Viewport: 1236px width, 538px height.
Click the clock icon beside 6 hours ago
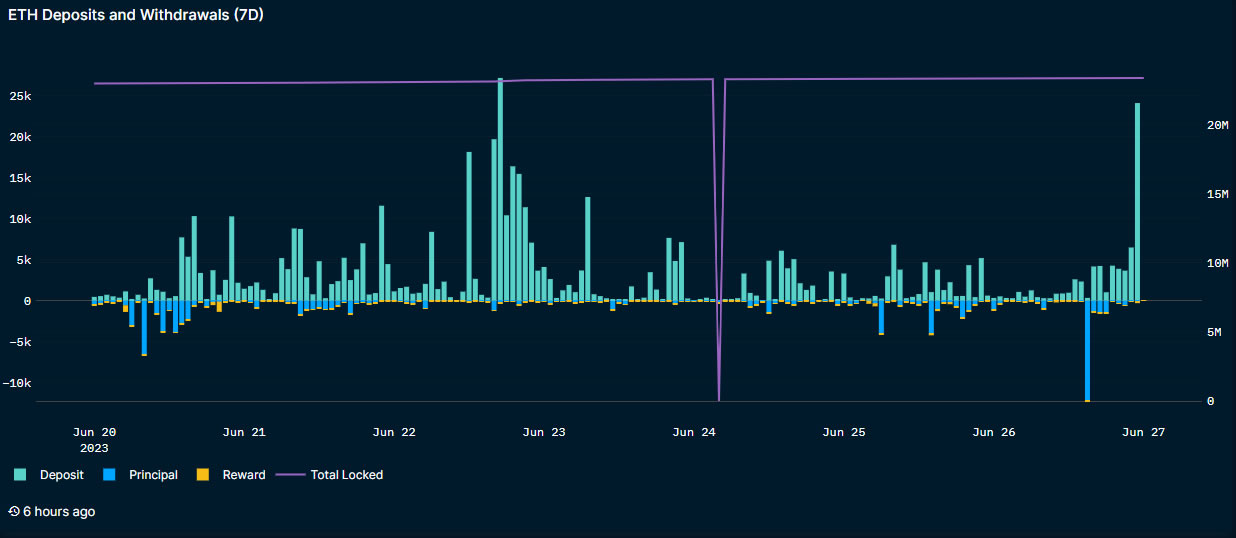pyautogui.click(x=14, y=511)
